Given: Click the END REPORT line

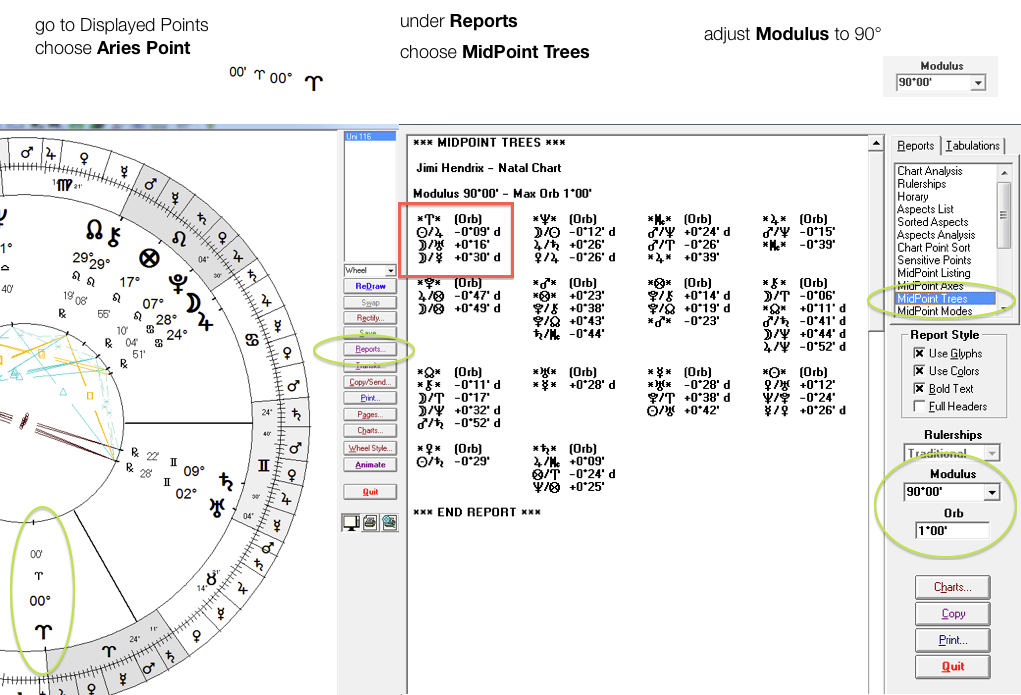Looking at the screenshot, I should [x=477, y=512].
